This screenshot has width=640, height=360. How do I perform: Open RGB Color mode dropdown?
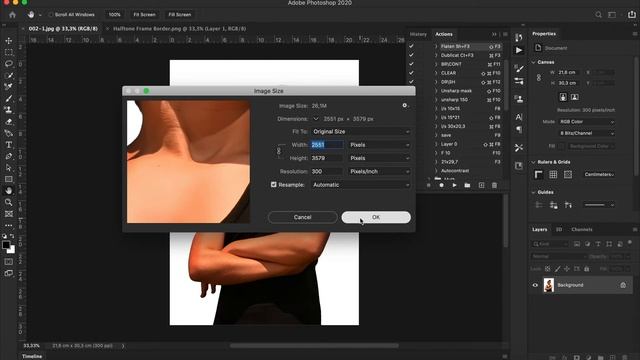click(587, 122)
